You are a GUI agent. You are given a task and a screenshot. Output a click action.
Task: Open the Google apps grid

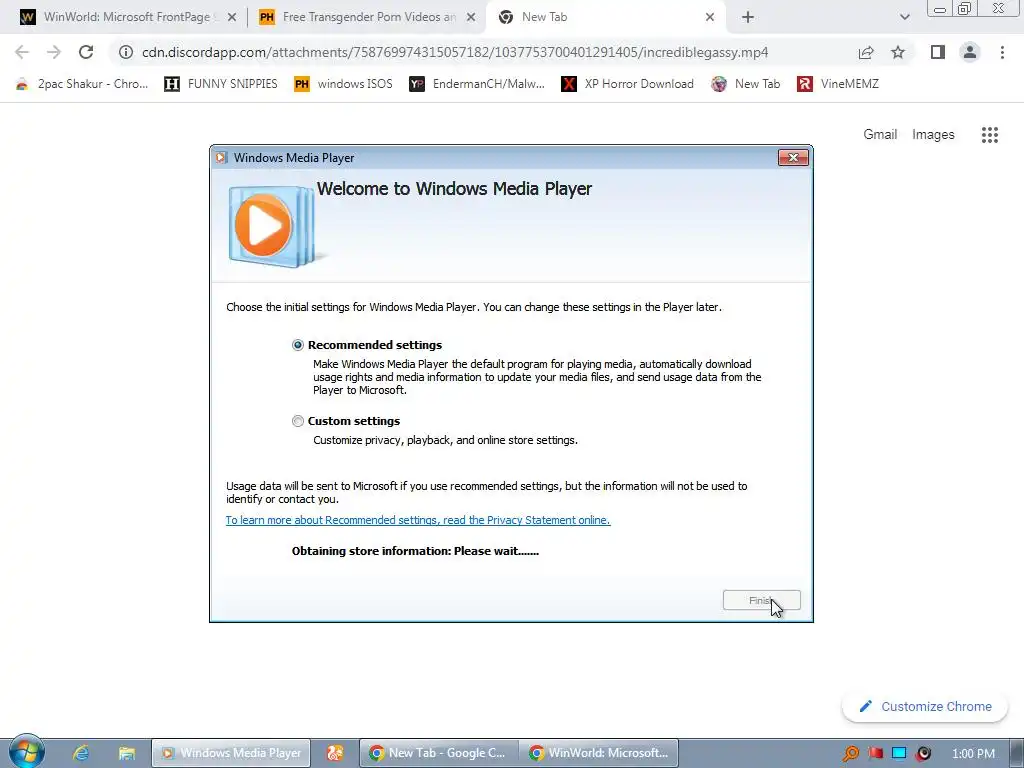pos(989,135)
